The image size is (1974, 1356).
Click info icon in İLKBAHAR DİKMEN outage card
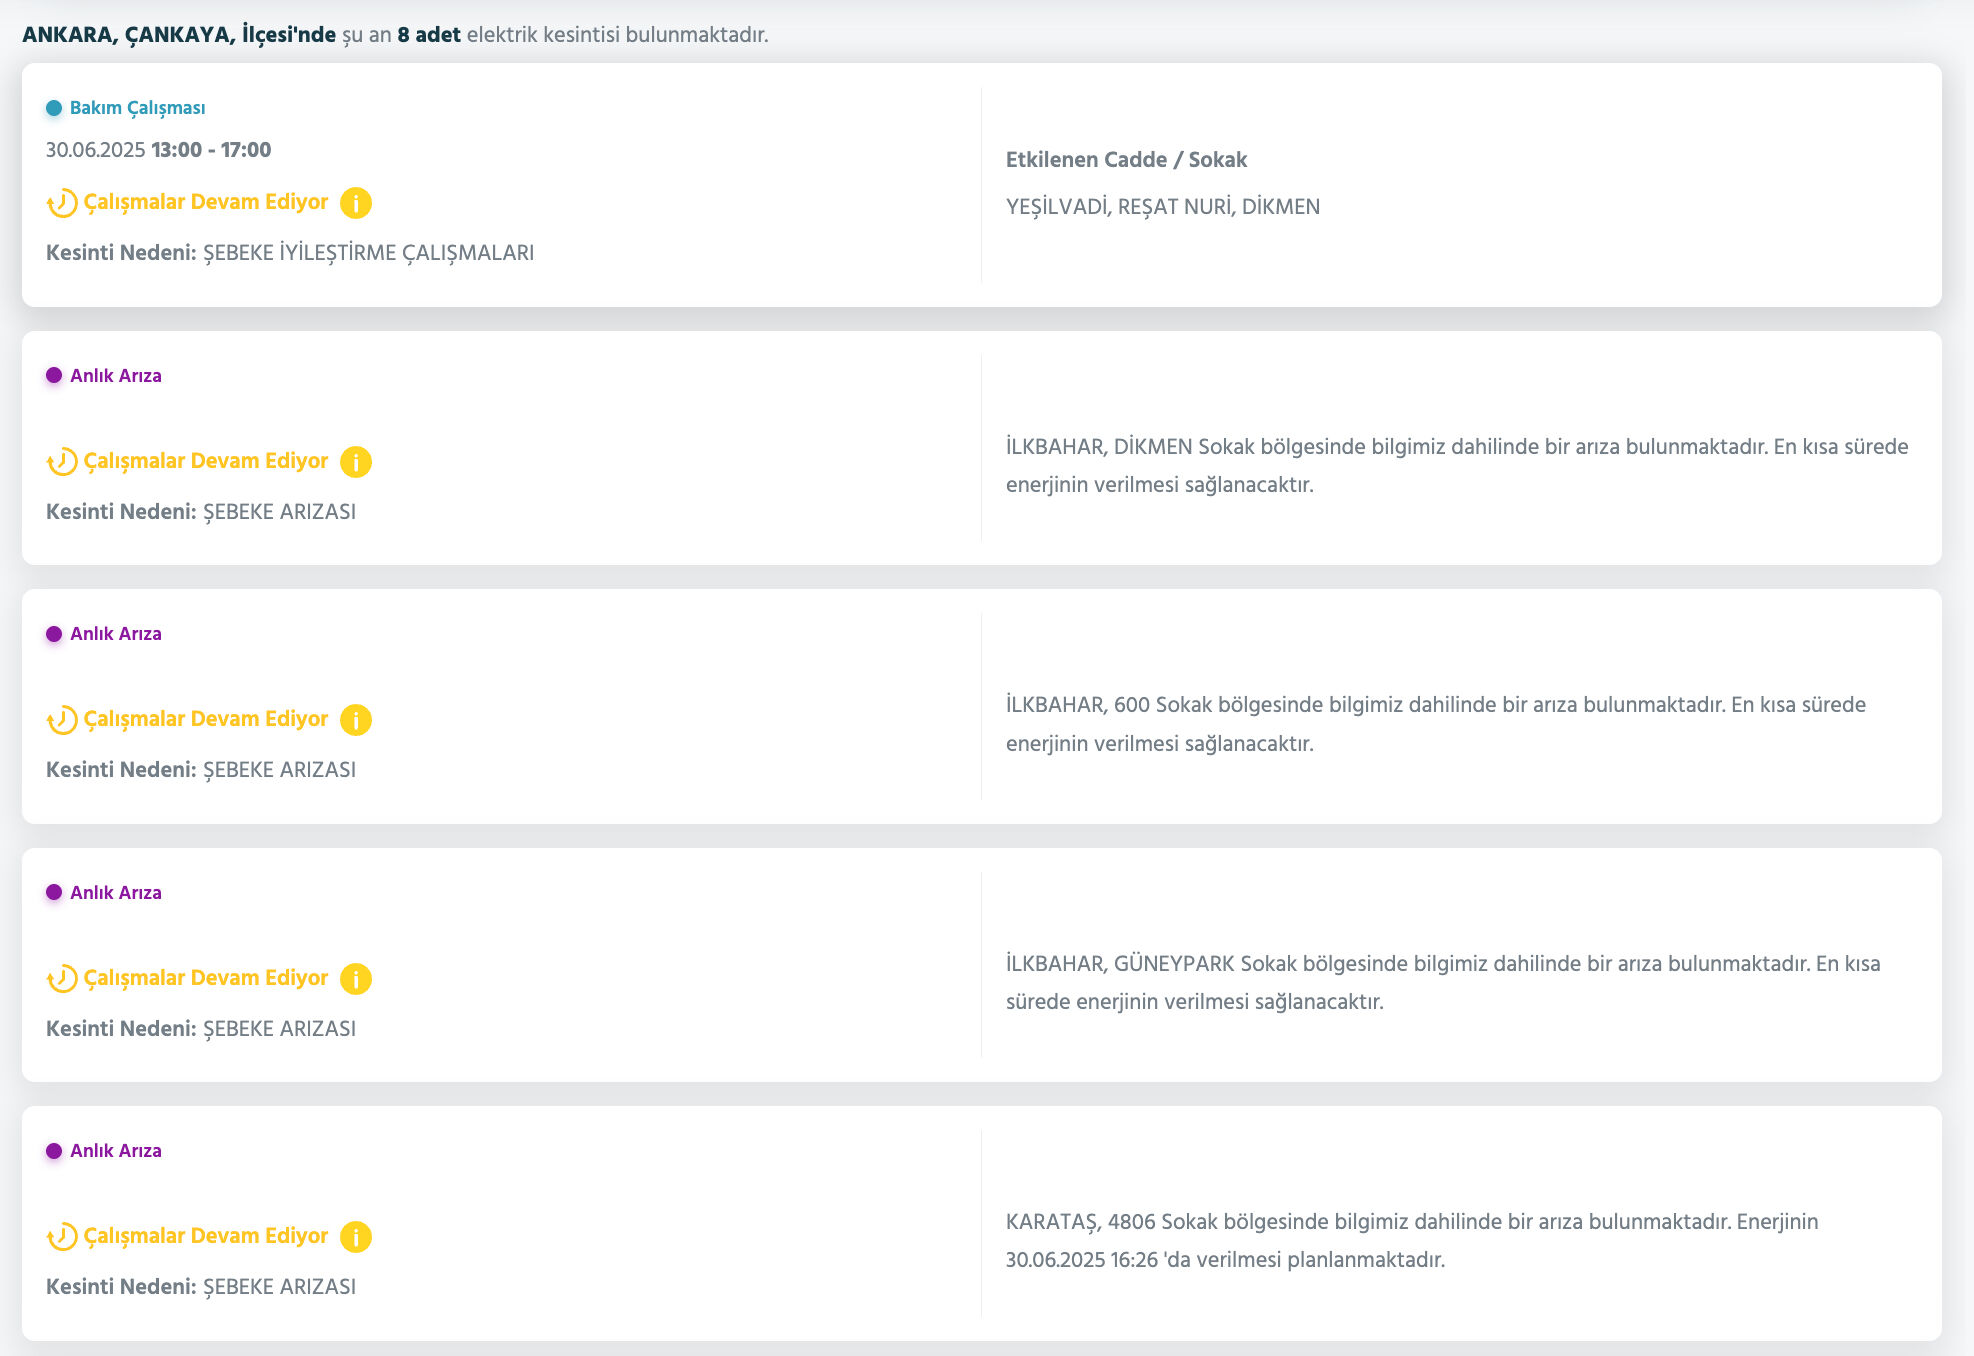(355, 462)
